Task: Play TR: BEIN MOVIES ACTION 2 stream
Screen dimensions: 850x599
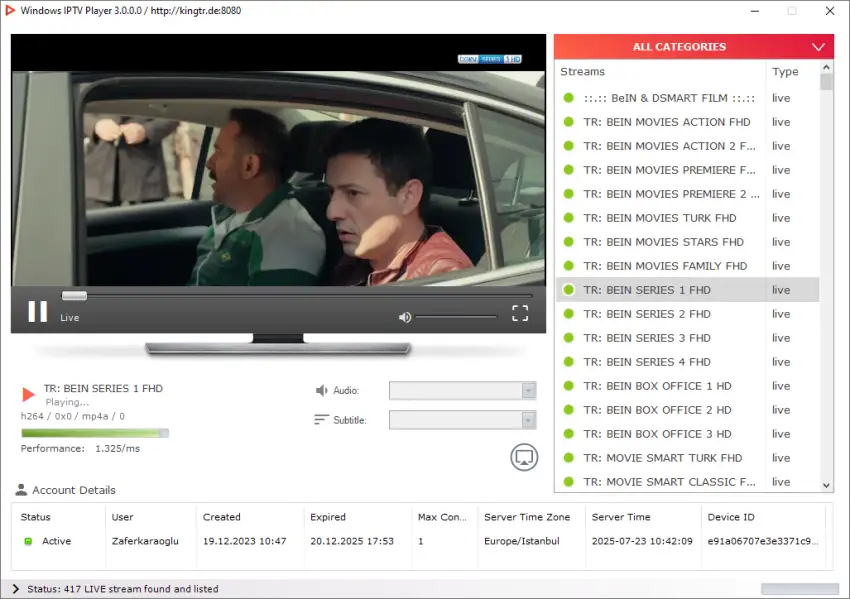Action: pyautogui.click(x=687, y=146)
